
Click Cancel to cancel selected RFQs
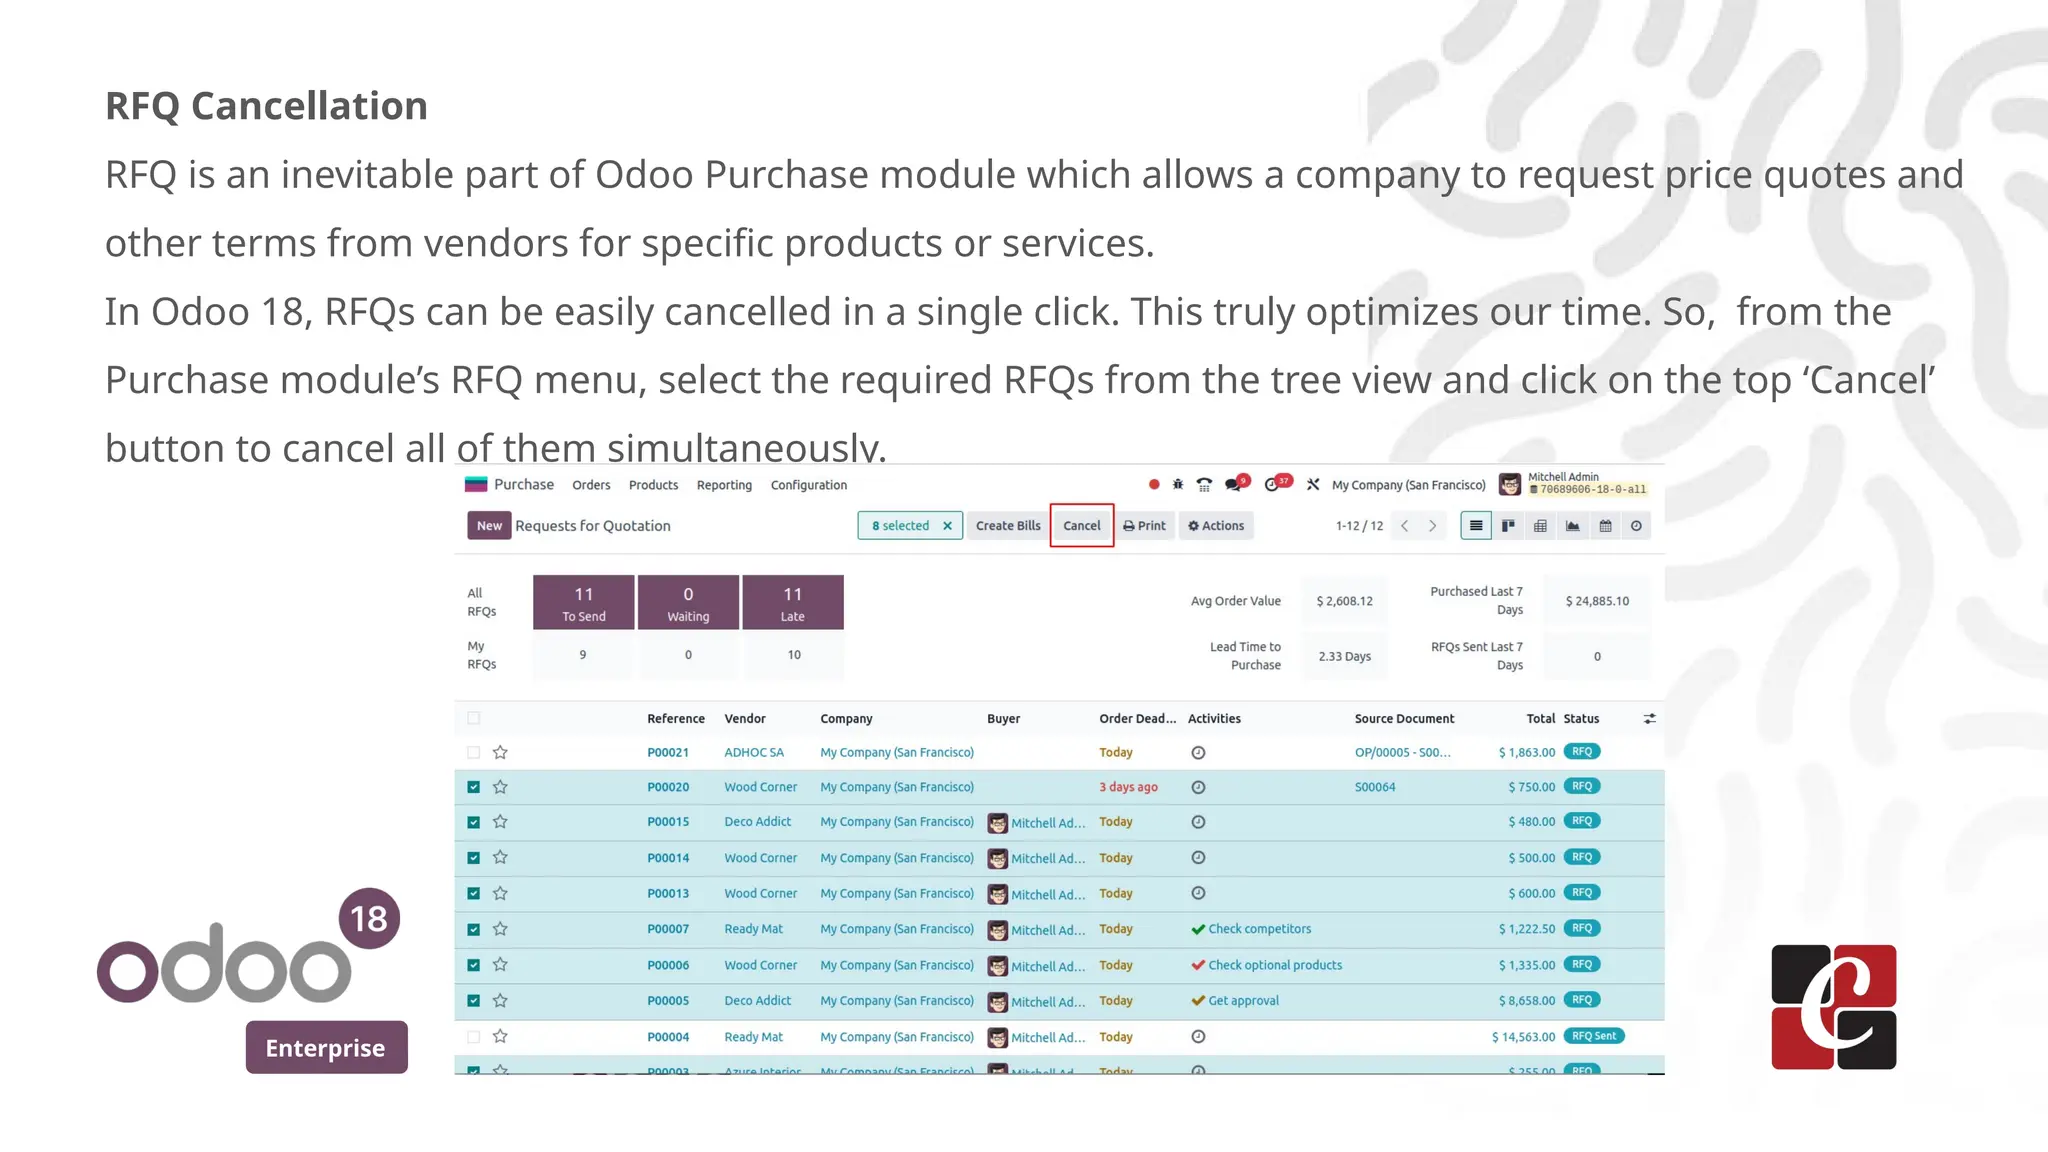click(x=1082, y=526)
